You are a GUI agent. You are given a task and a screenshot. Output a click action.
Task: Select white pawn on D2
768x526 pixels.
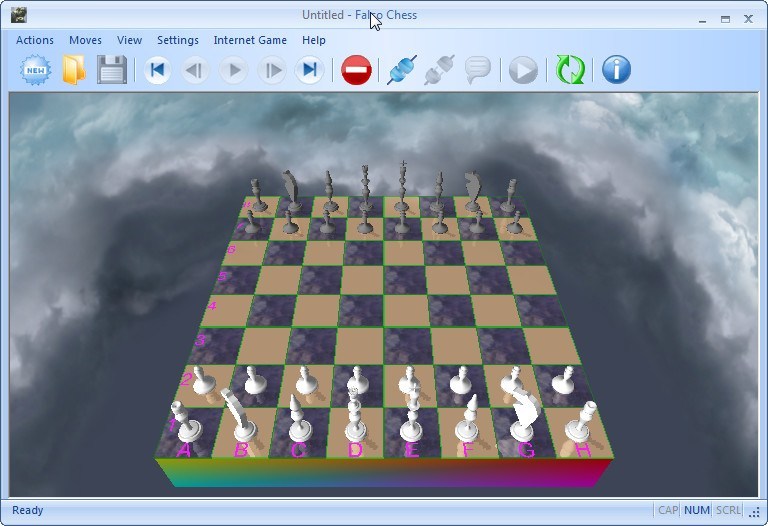coord(358,382)
